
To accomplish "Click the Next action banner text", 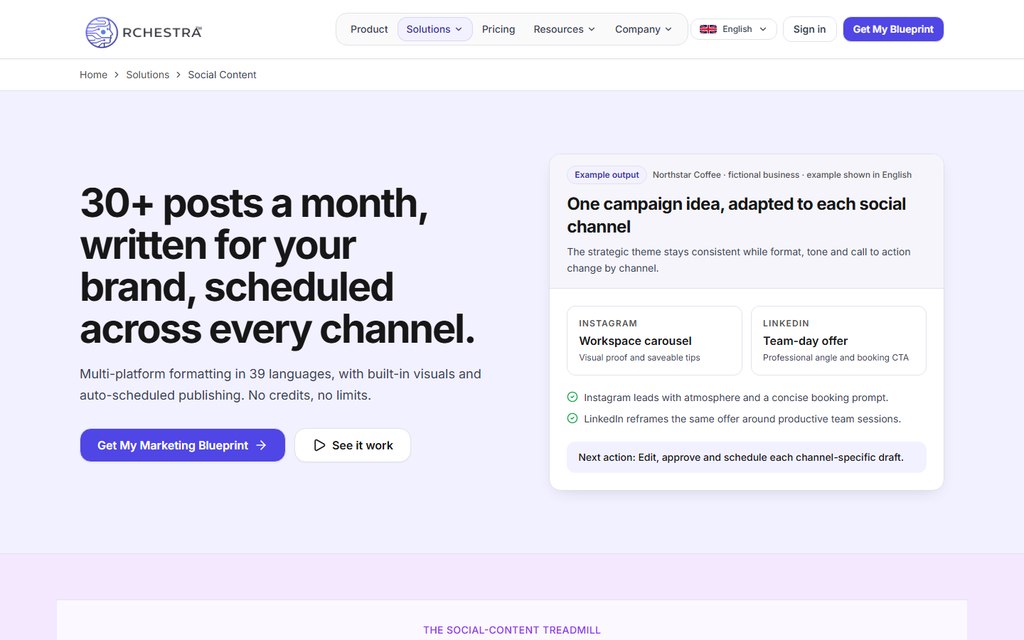I will point(741,457).
